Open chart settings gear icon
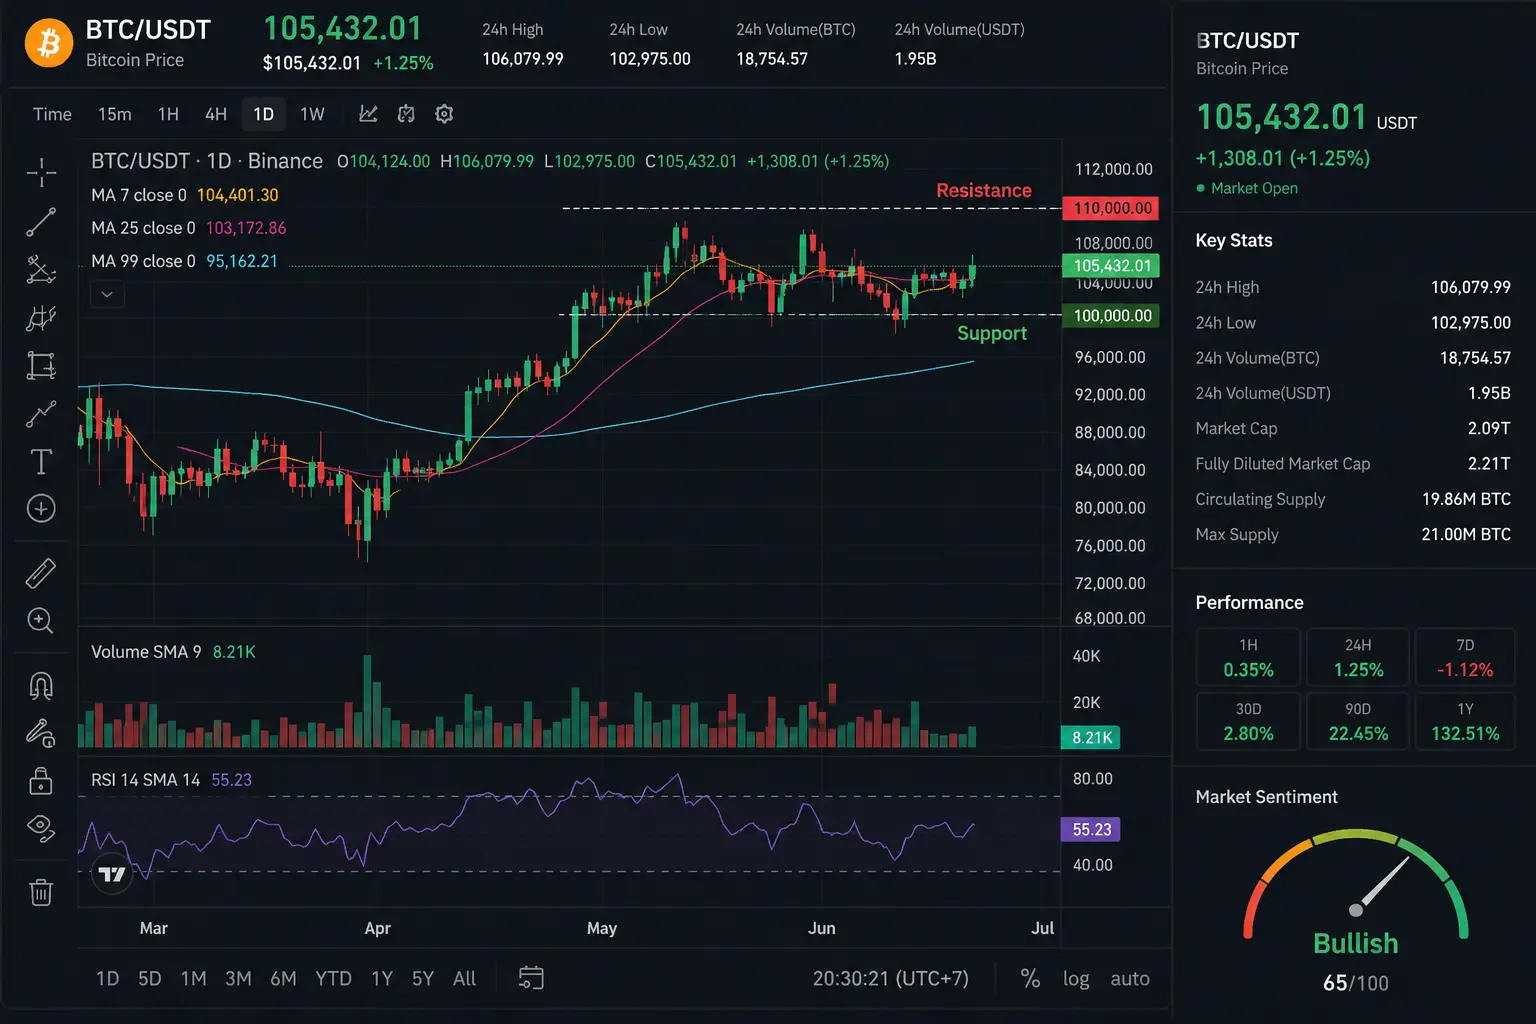1536x1024 pixels. (x=444, y=114)
